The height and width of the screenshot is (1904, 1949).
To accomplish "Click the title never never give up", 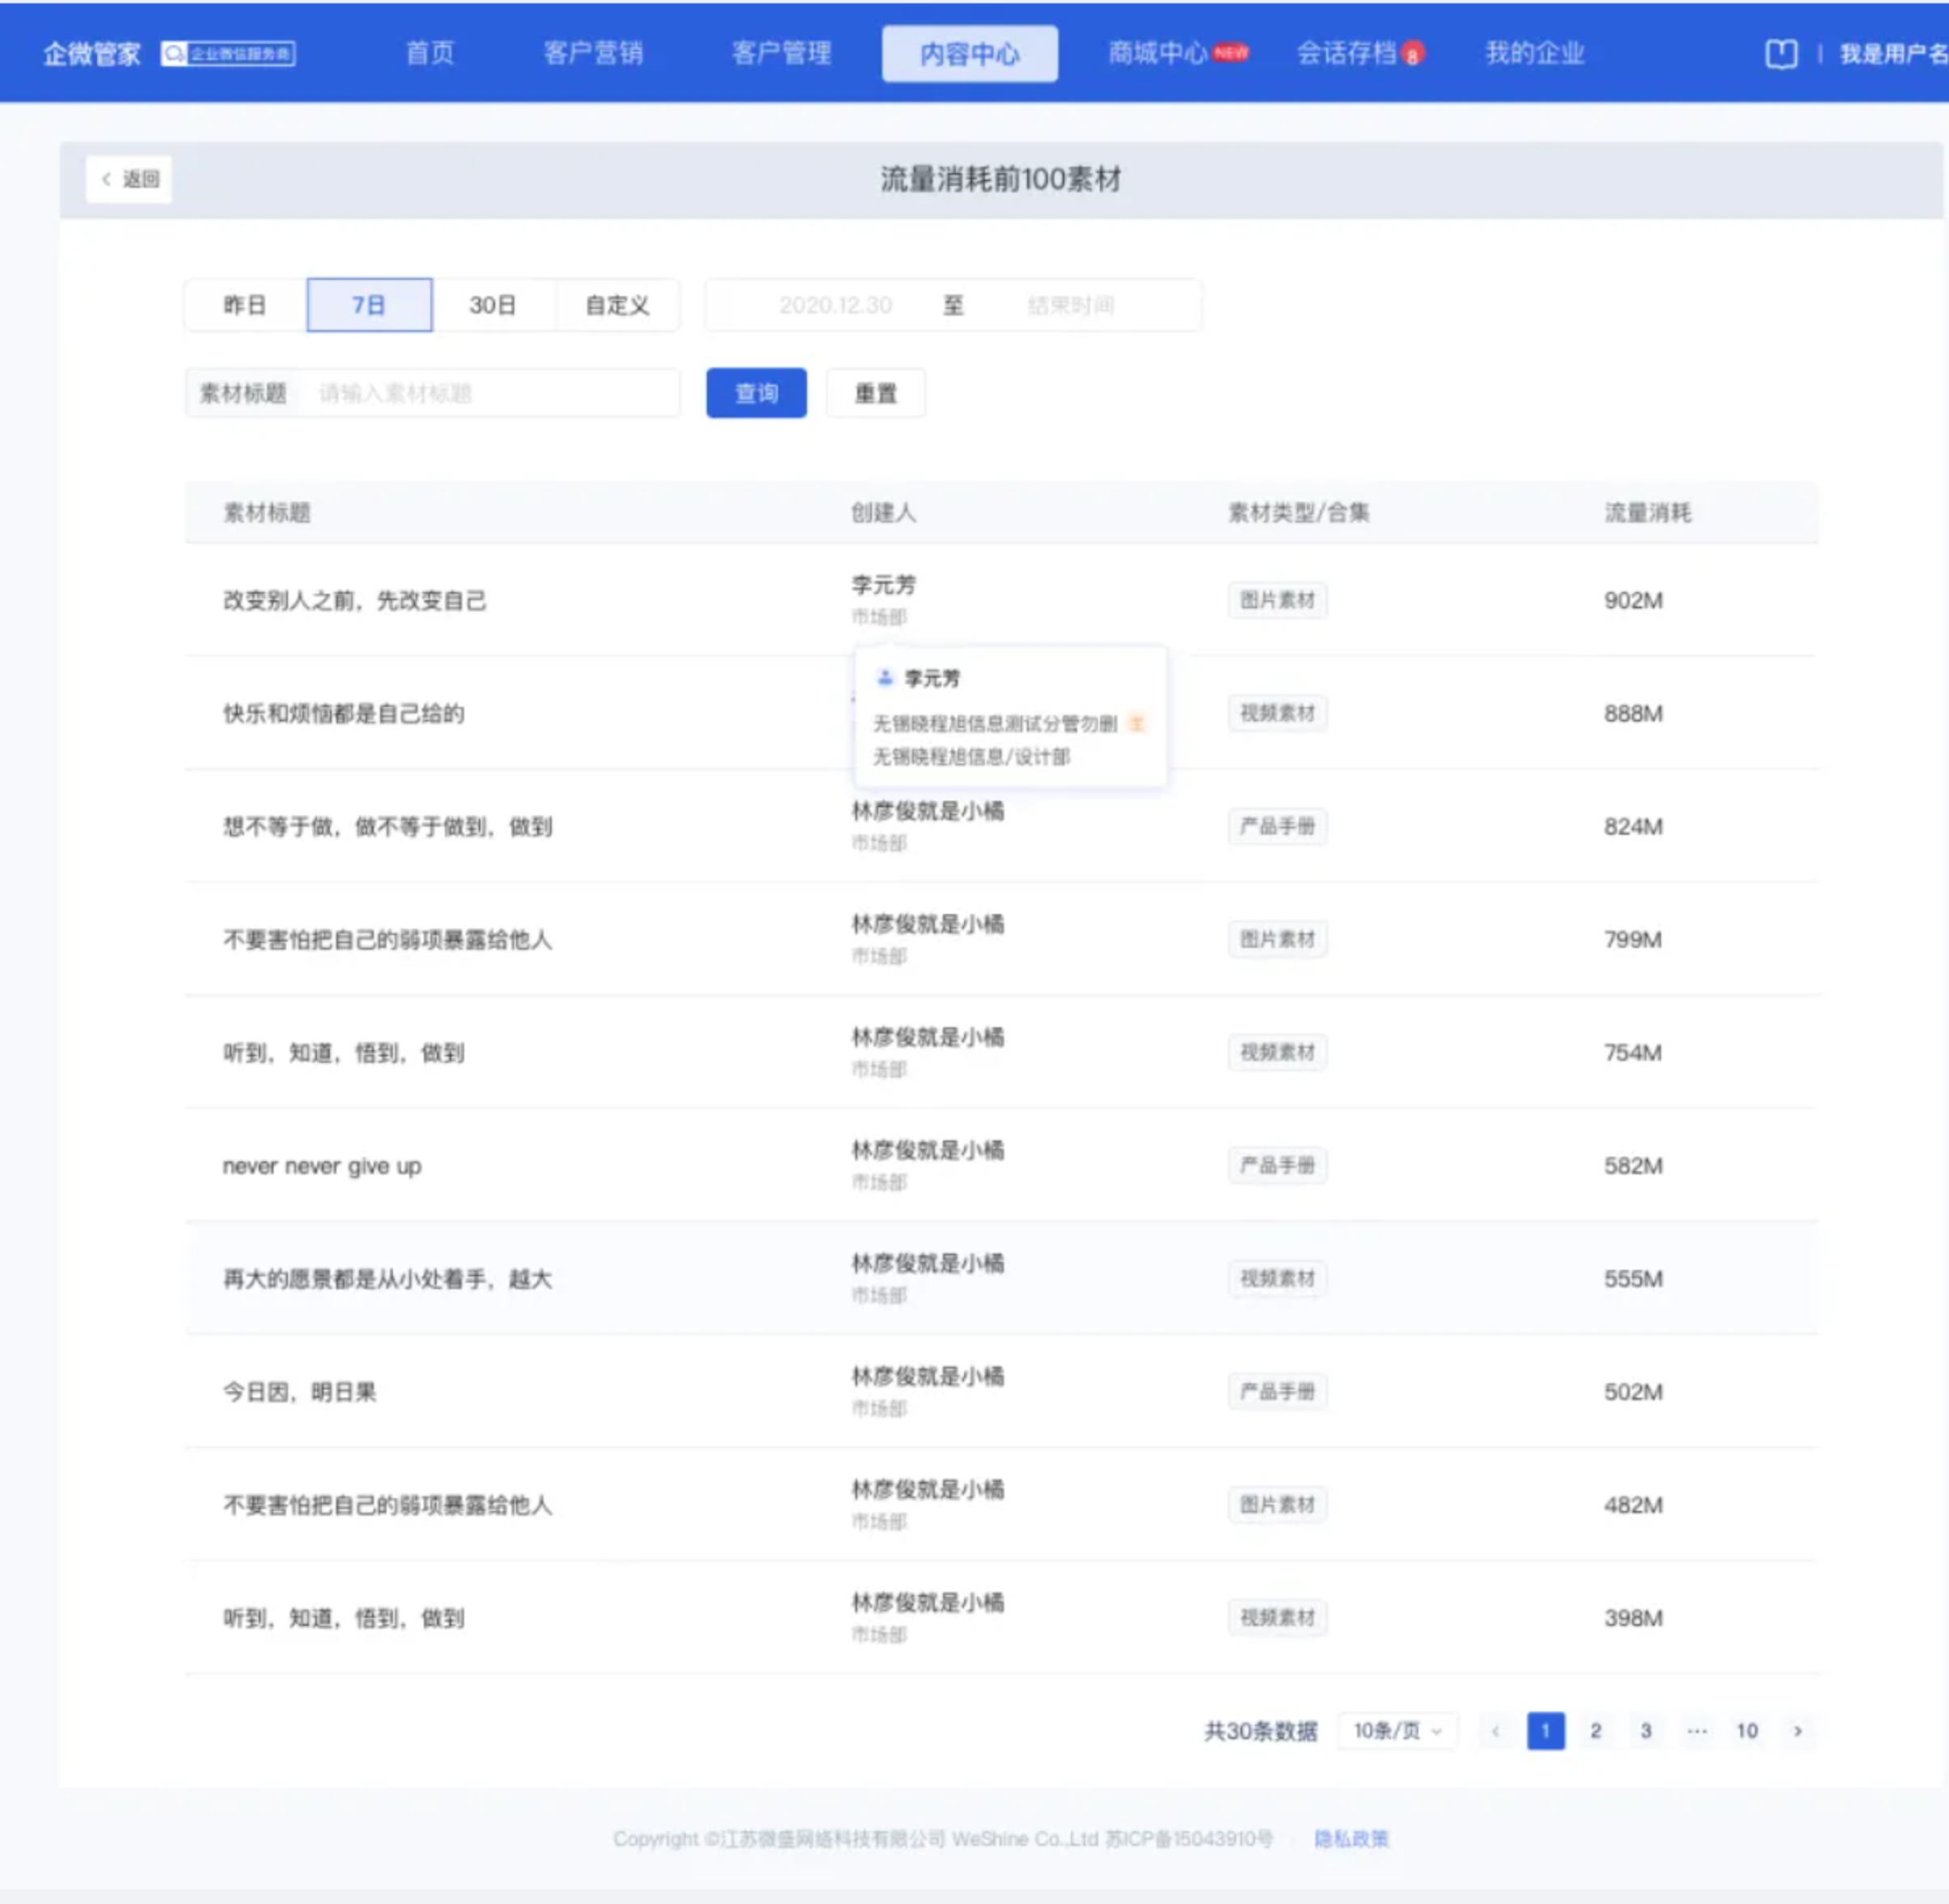I will click(x=322, y=1166).
